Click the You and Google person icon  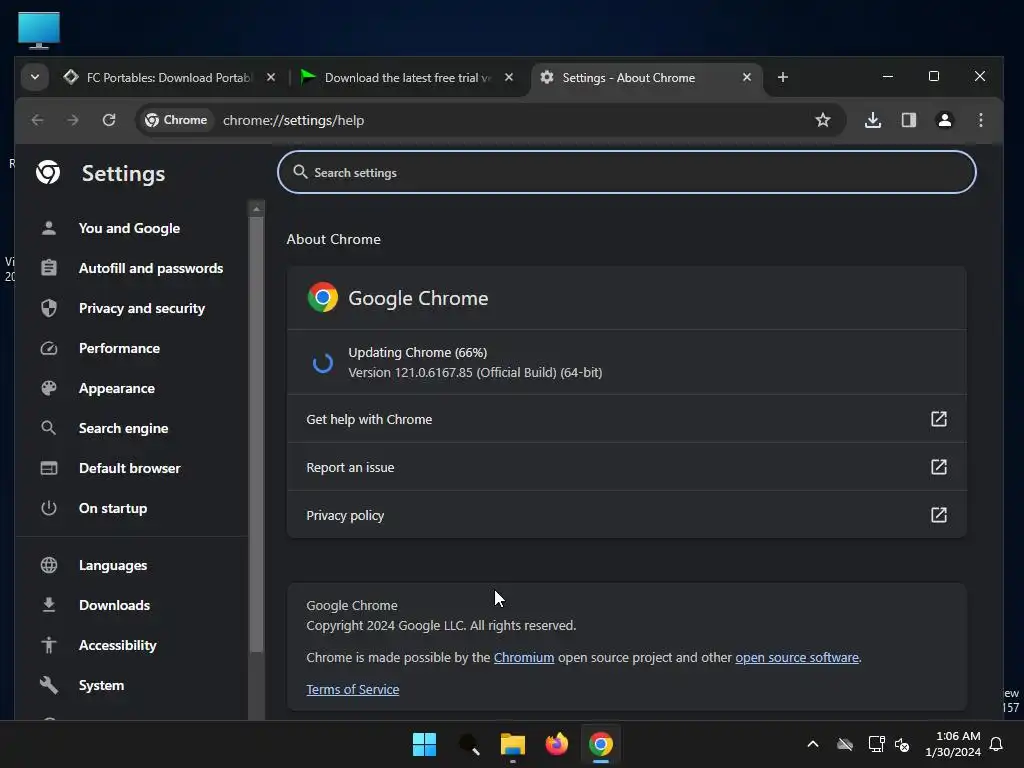[48, 228]
